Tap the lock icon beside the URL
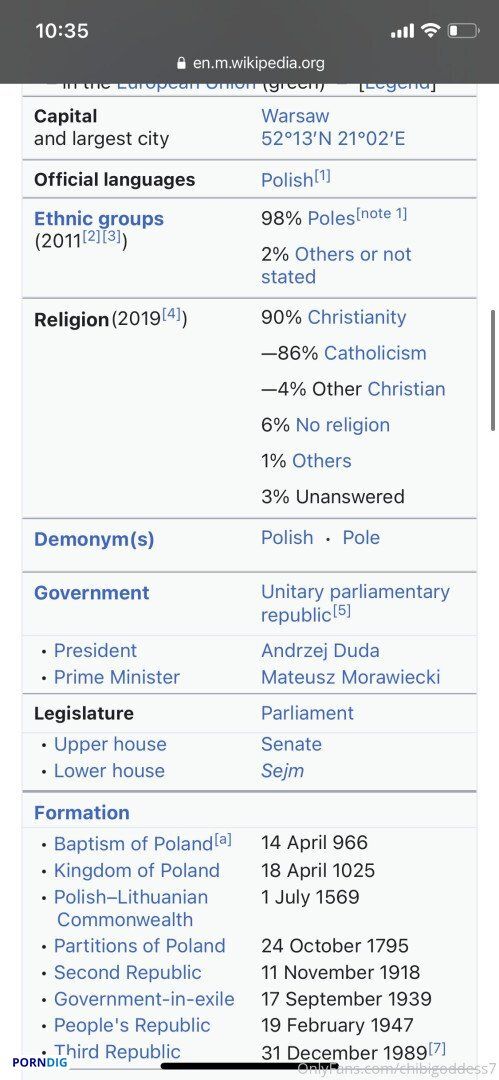The width and height of the screenshot is (499, 1080). point(182,63)
